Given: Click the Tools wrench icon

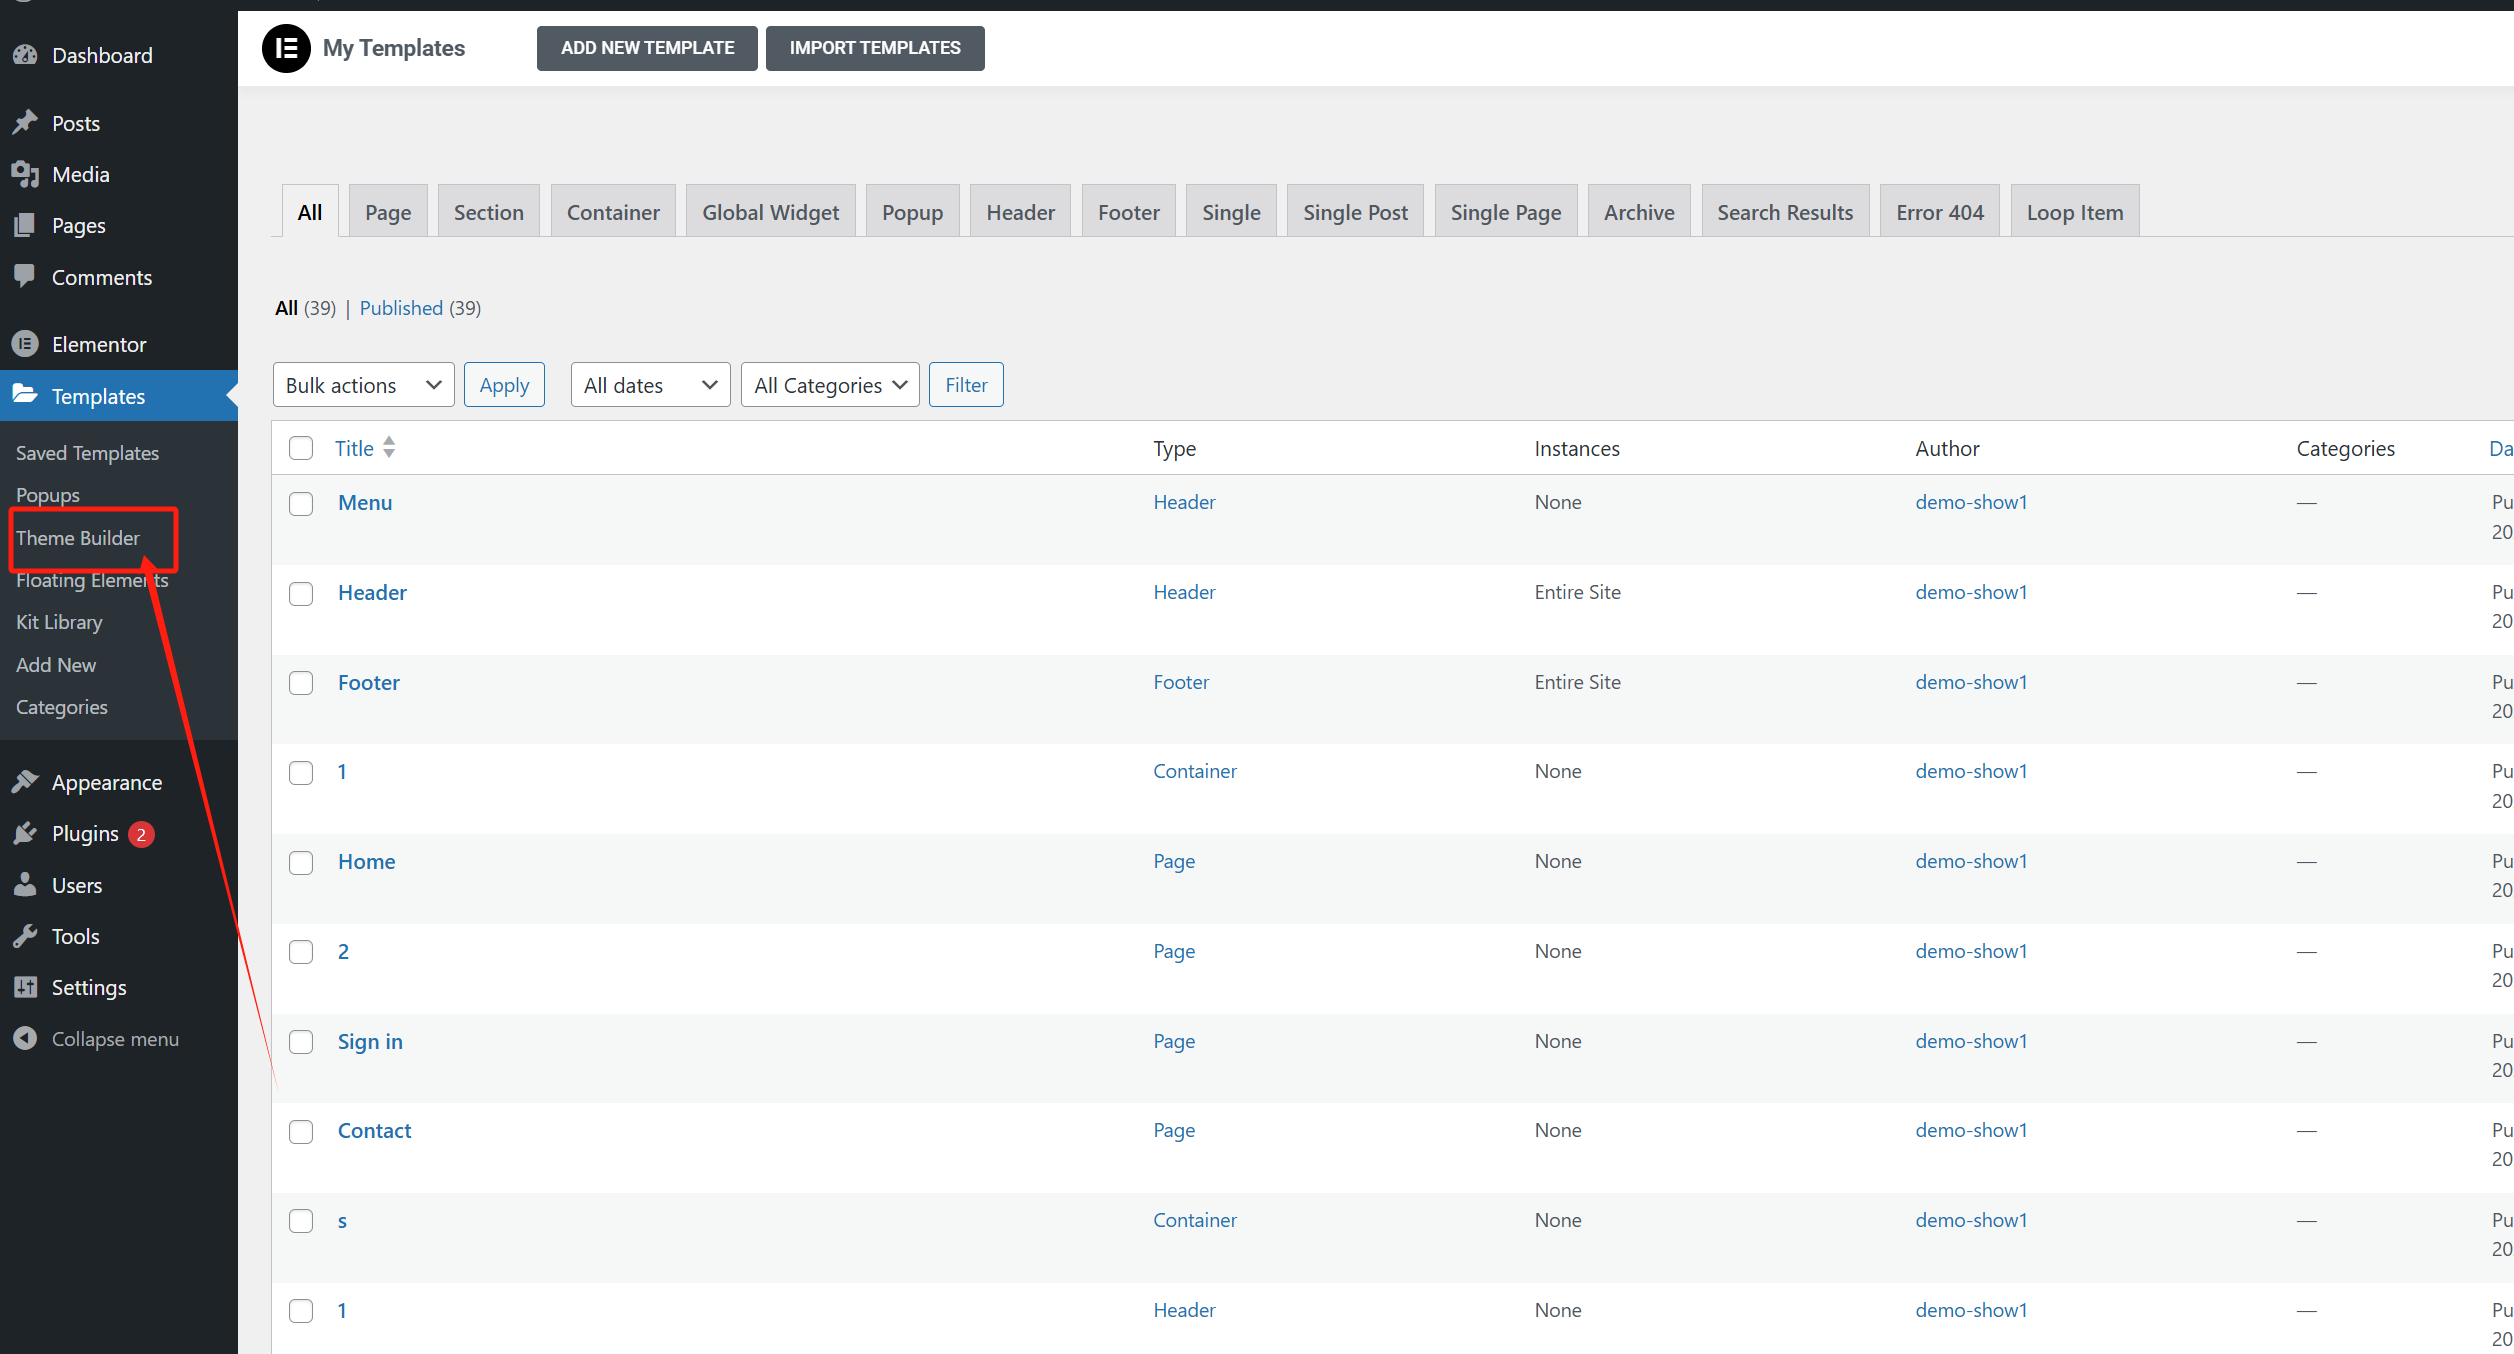Looking at the screenshot, I should tap(25, 936).
